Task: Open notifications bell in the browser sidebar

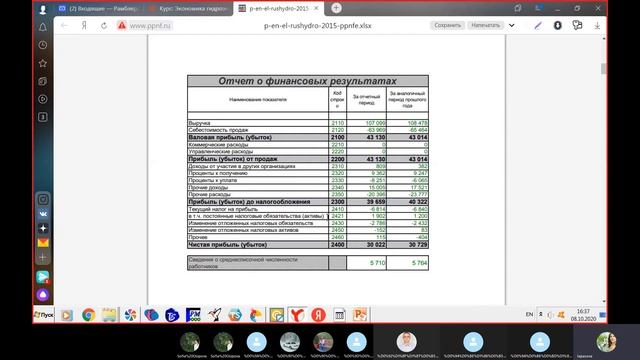Action: tap(43, 27)
